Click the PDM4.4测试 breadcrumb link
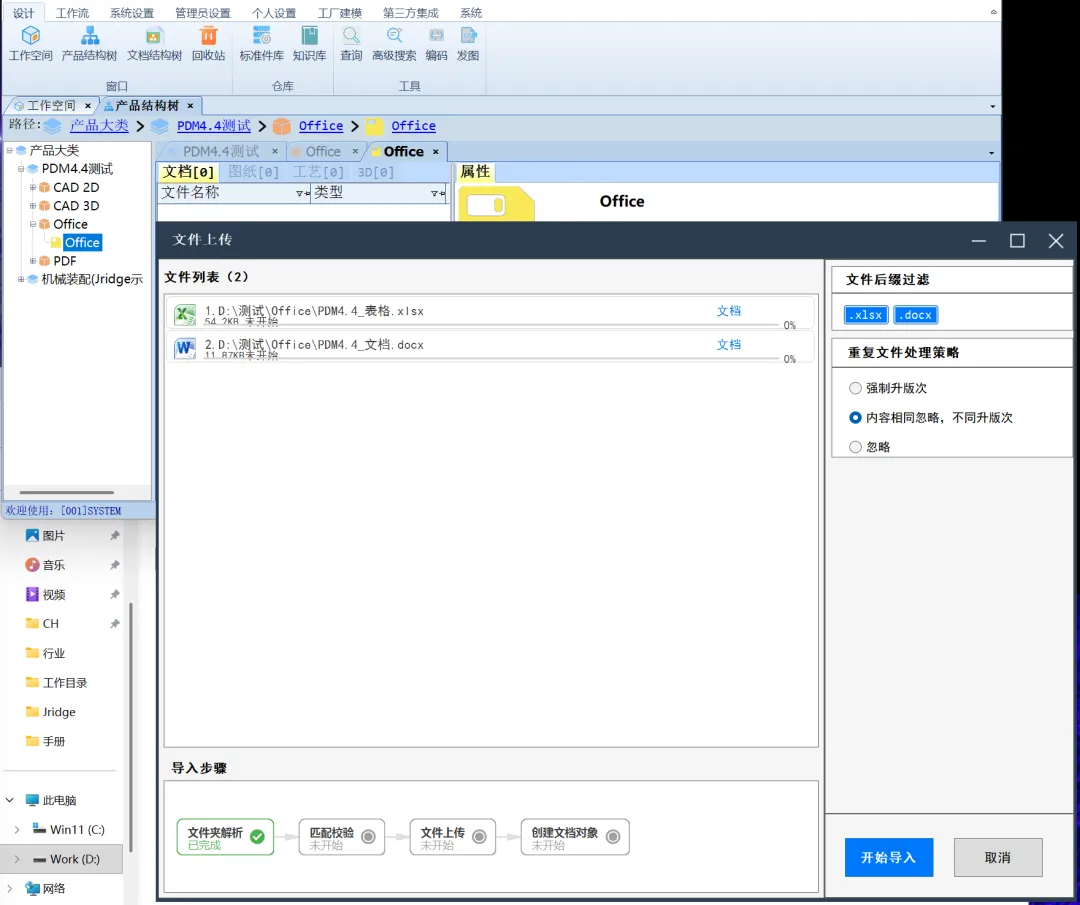The height and width of the screenshot is (905, 1080). tap(214, 126)
